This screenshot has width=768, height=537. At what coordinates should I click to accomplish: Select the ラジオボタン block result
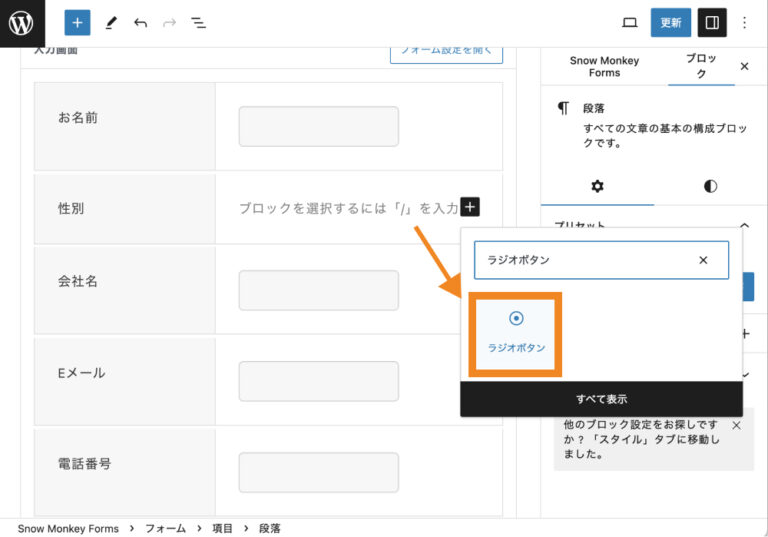516,332
